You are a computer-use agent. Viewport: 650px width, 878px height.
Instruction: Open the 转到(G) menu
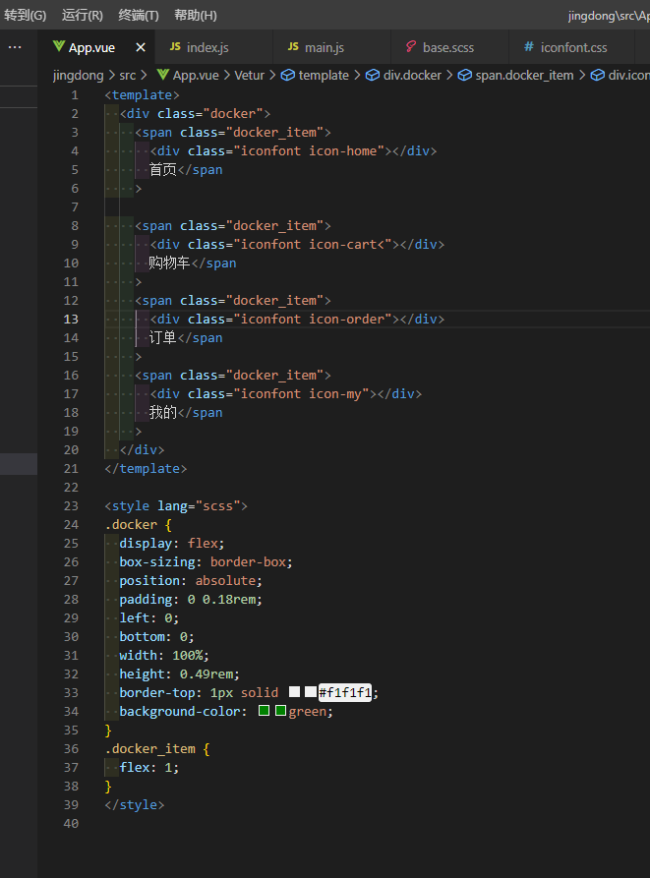tap(25, 15)
